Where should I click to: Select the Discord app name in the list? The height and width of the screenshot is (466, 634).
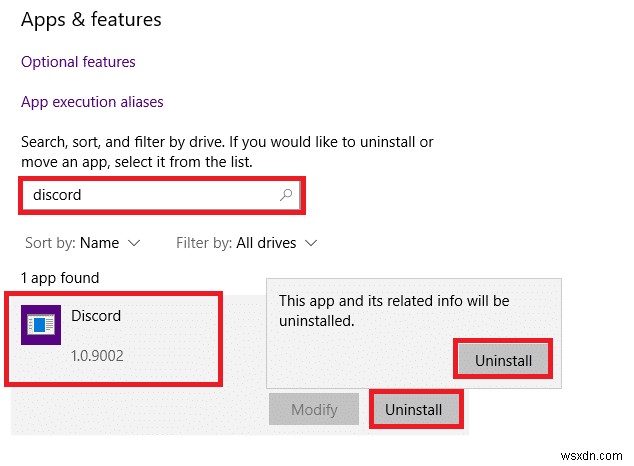(x=96, y=316)
